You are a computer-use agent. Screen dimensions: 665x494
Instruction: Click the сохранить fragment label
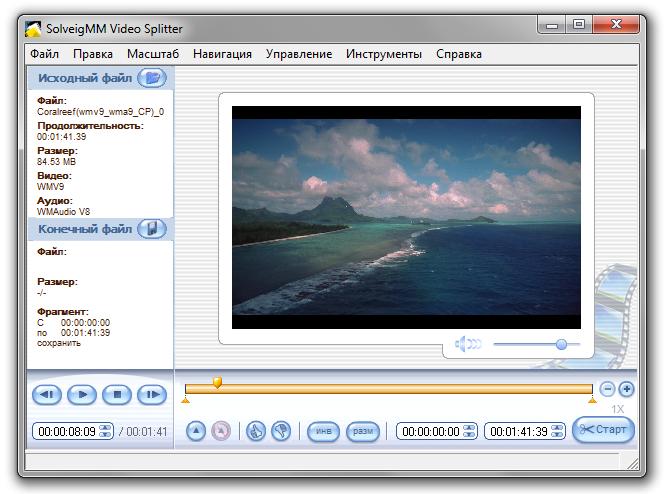[59, 343]
